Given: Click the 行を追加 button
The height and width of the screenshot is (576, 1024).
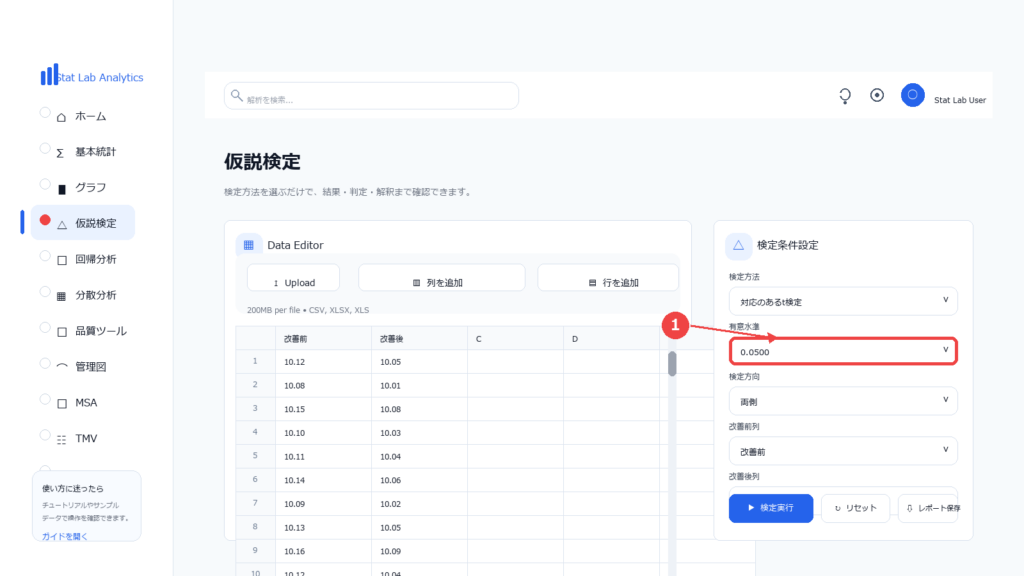Looking at the screenshot, I should 608,278.
